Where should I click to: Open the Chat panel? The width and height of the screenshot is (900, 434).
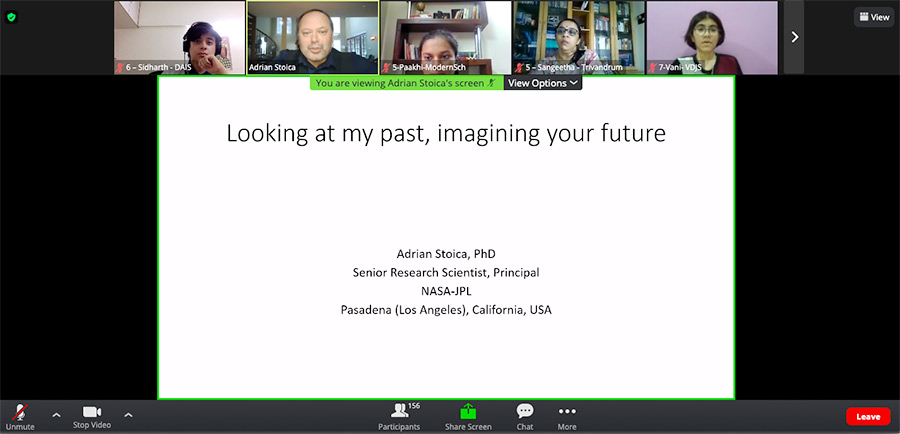pyautogui.click(x=525, y=415)
